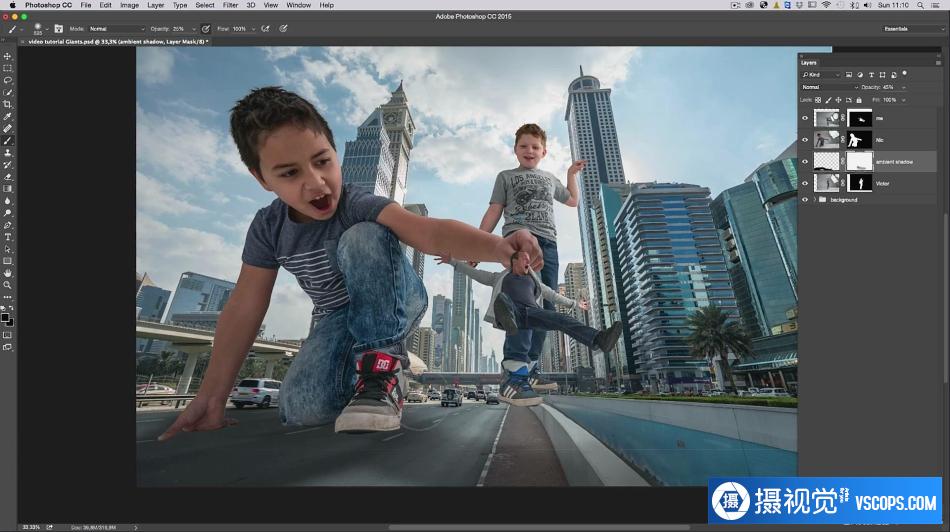Toggle visibility of the Victor layer
Viewport: 950px width, 532px height.
coord(805,183)
